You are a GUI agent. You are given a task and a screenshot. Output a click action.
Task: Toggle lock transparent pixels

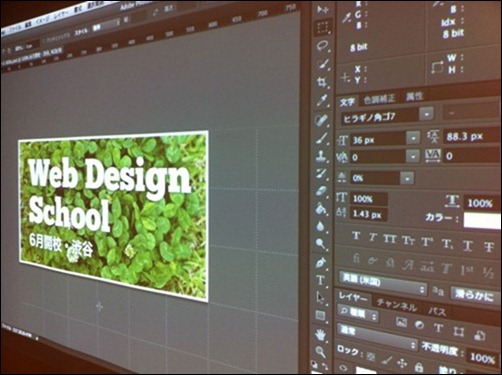(371, 356)
